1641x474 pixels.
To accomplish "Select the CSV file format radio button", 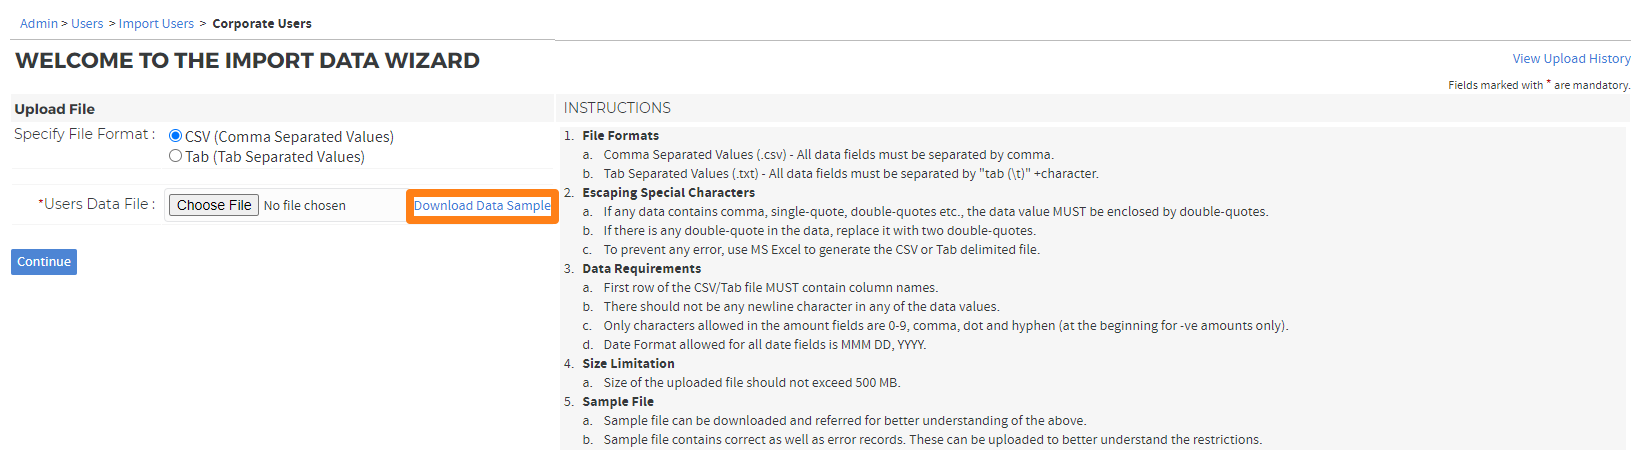I will tap(176, 136).
